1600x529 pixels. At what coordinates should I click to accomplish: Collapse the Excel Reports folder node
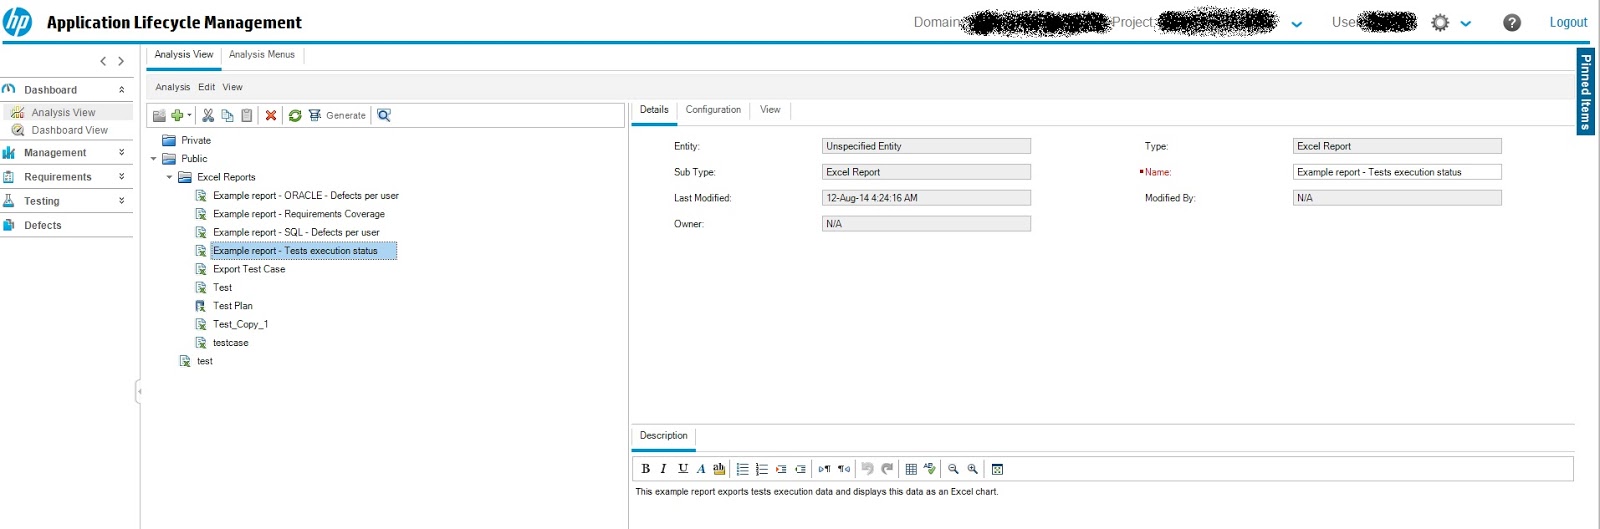point(170,177)
